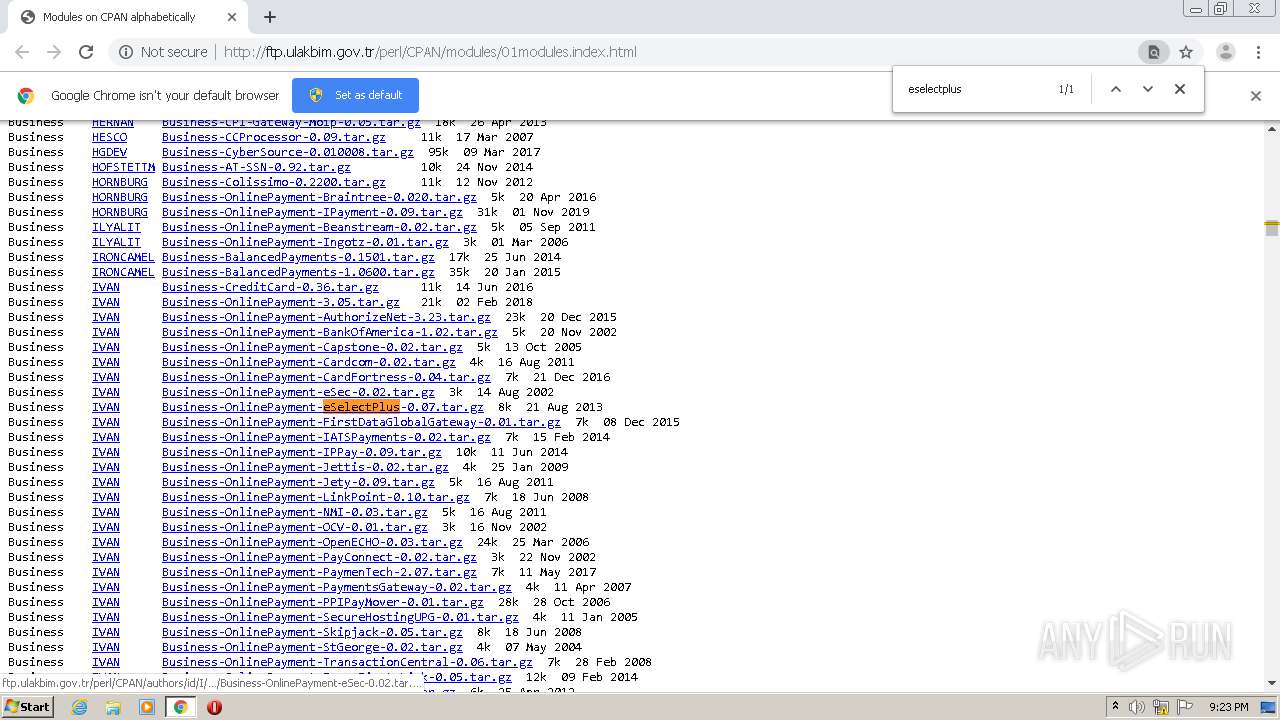Open the red security taskbar icon

(214, 707)
